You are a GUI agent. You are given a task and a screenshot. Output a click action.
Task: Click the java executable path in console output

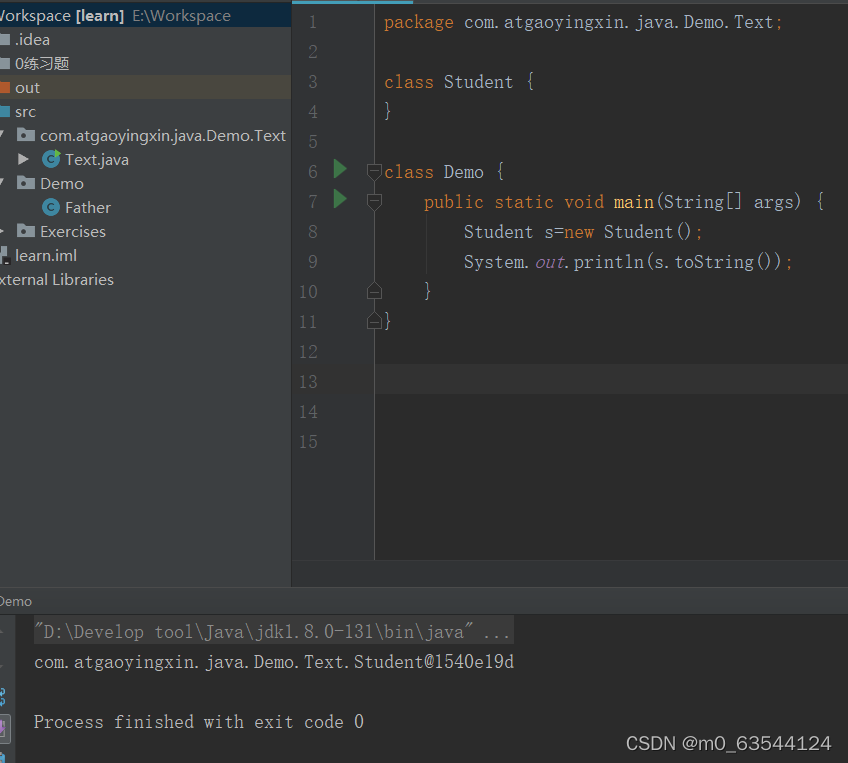(270, 631)
